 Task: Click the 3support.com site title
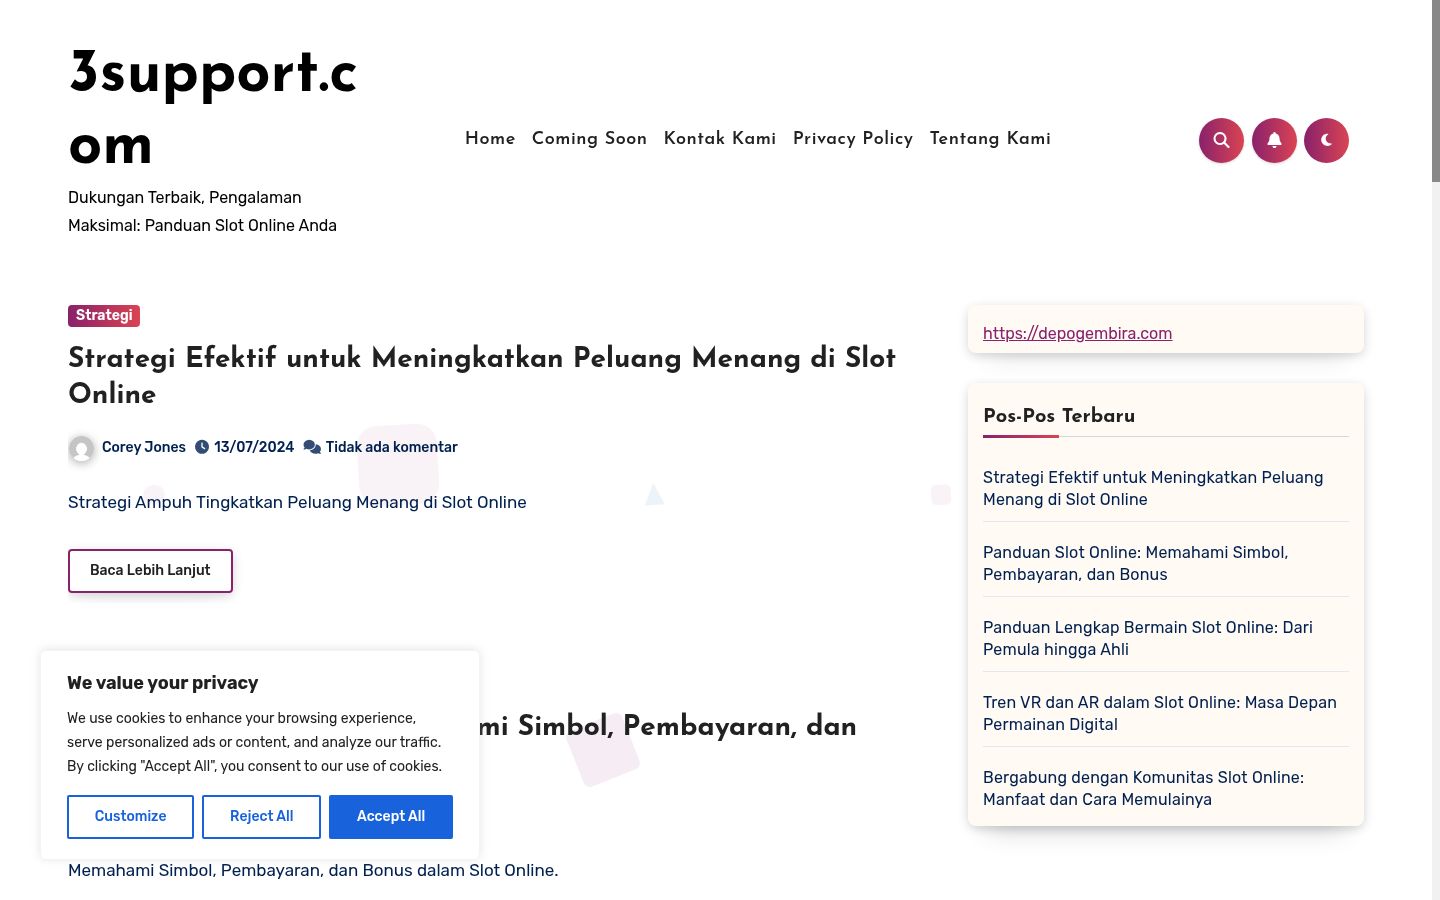pos(213,109)
